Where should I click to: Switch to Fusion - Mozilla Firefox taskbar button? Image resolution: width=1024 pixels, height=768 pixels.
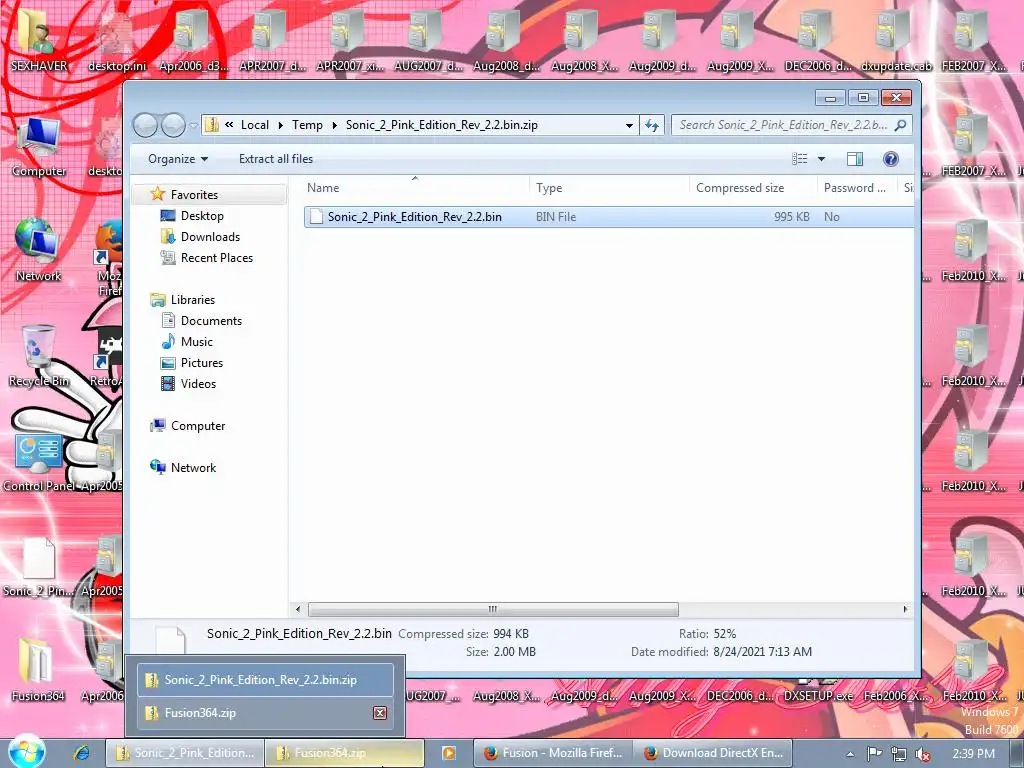tap(553, 753)
